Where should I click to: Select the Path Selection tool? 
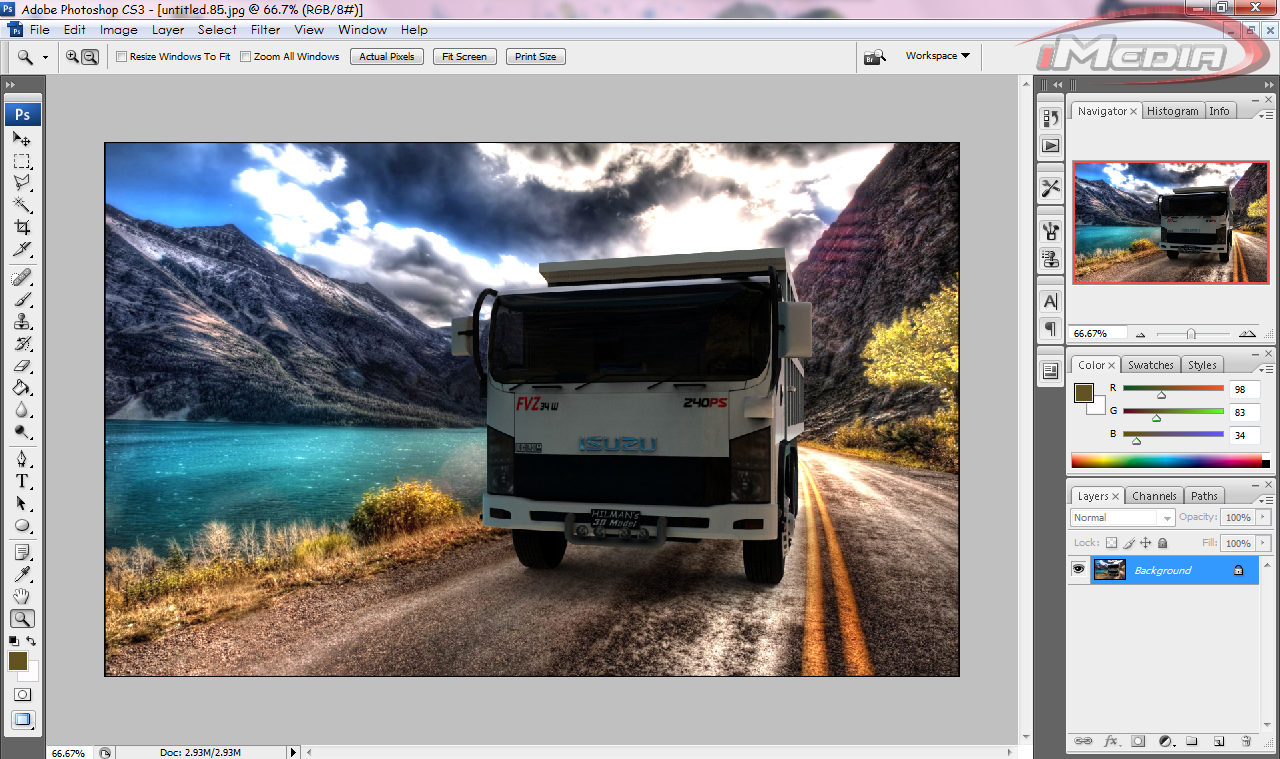[x=22, y=503]
